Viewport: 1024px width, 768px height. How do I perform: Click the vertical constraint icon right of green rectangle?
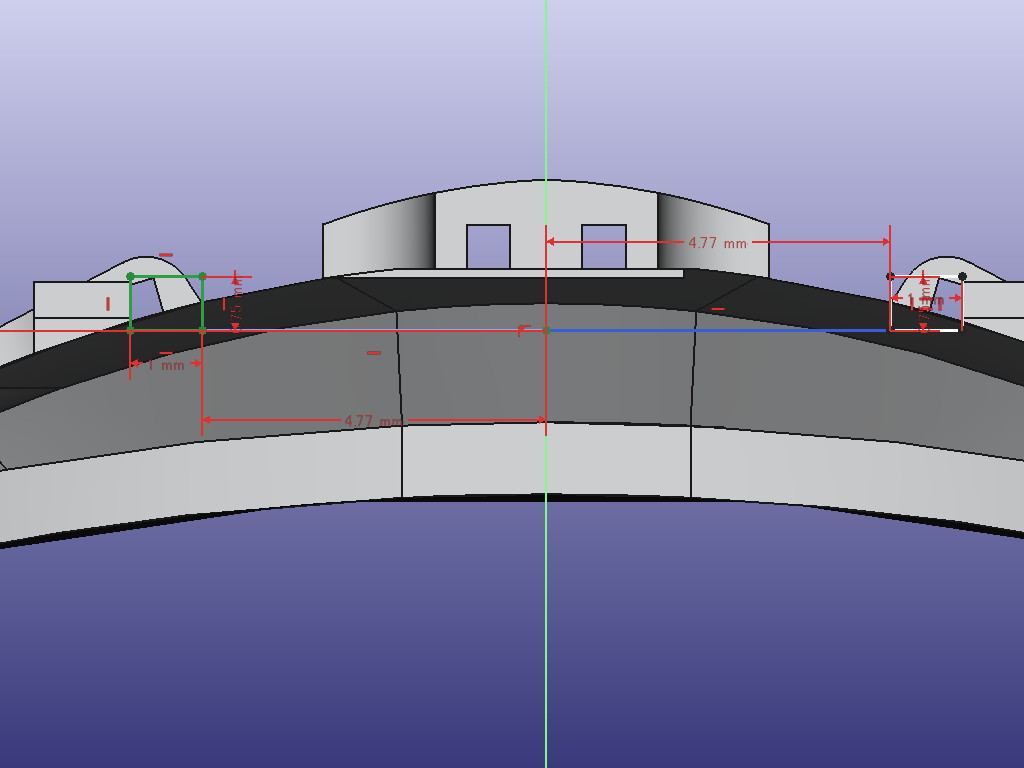click(224, 303)
